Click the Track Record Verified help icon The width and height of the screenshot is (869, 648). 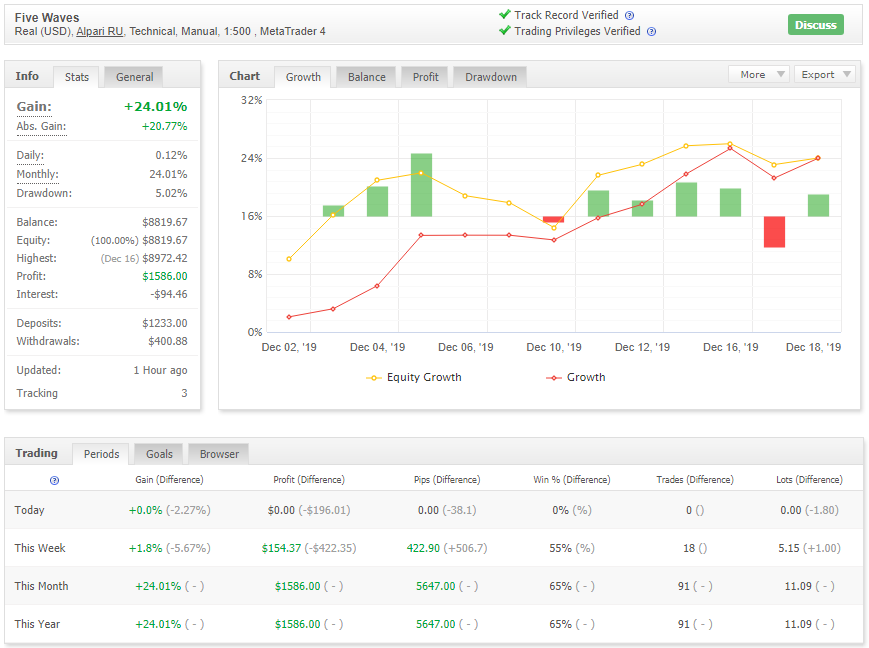coord(630,16)
